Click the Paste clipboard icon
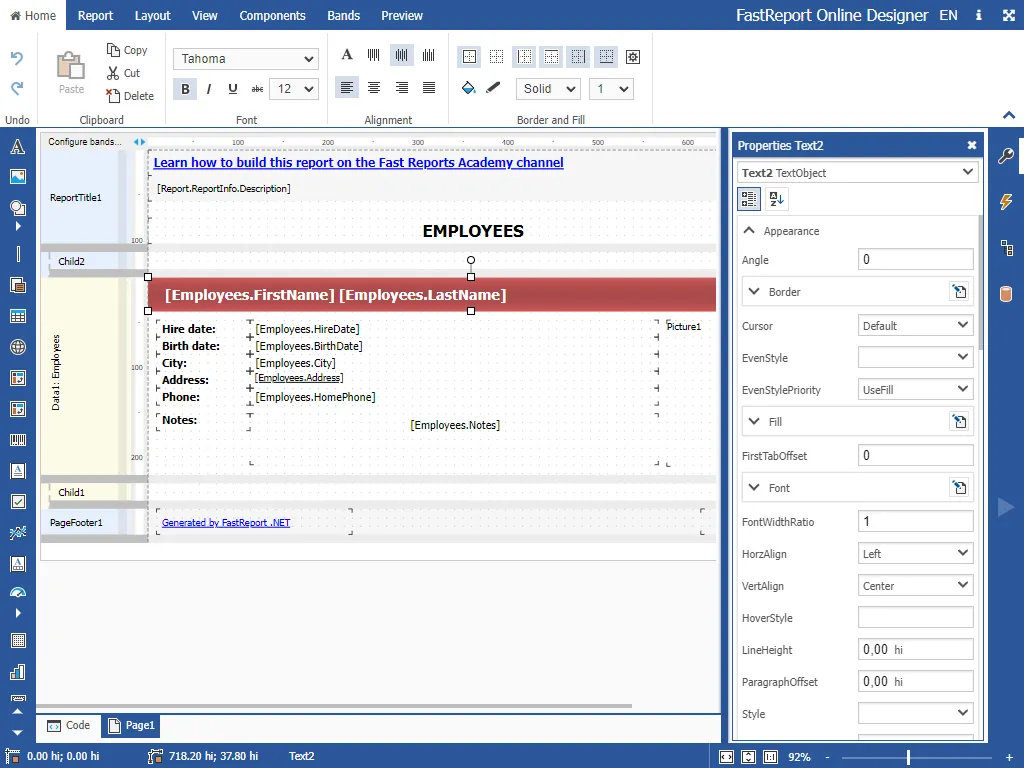 (x=71, y=65)
